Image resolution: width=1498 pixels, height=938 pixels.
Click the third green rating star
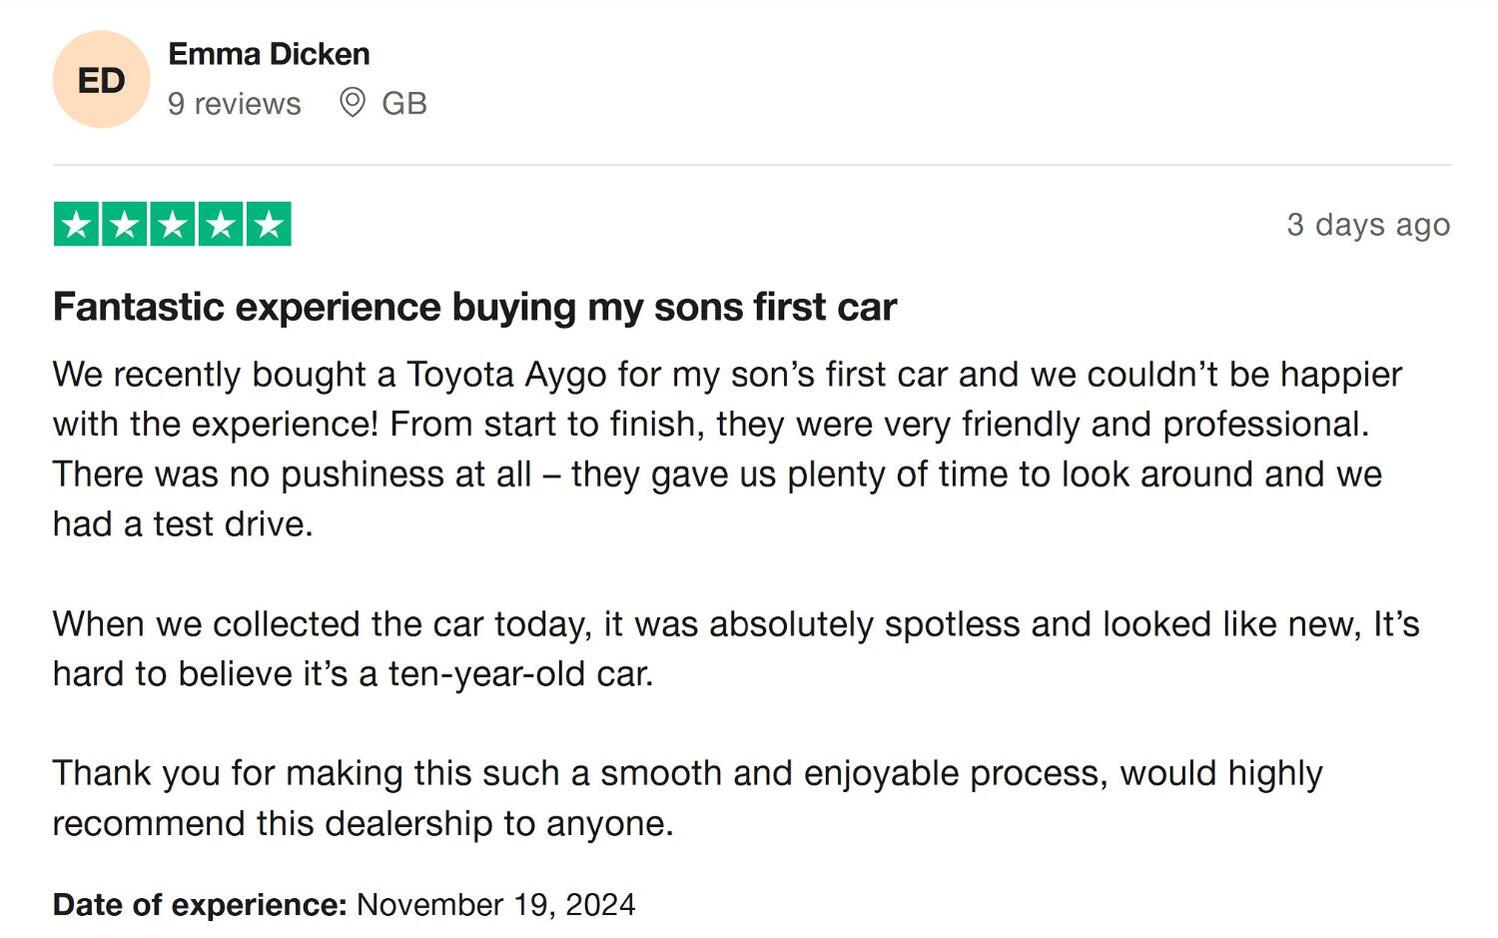click(x=172, y=224)
